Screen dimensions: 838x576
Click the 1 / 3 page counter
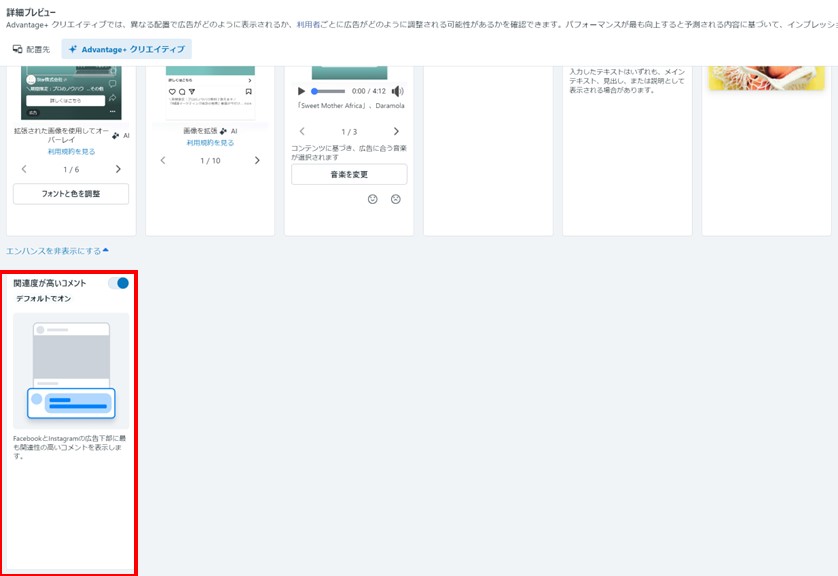click(x=349, y=131)
